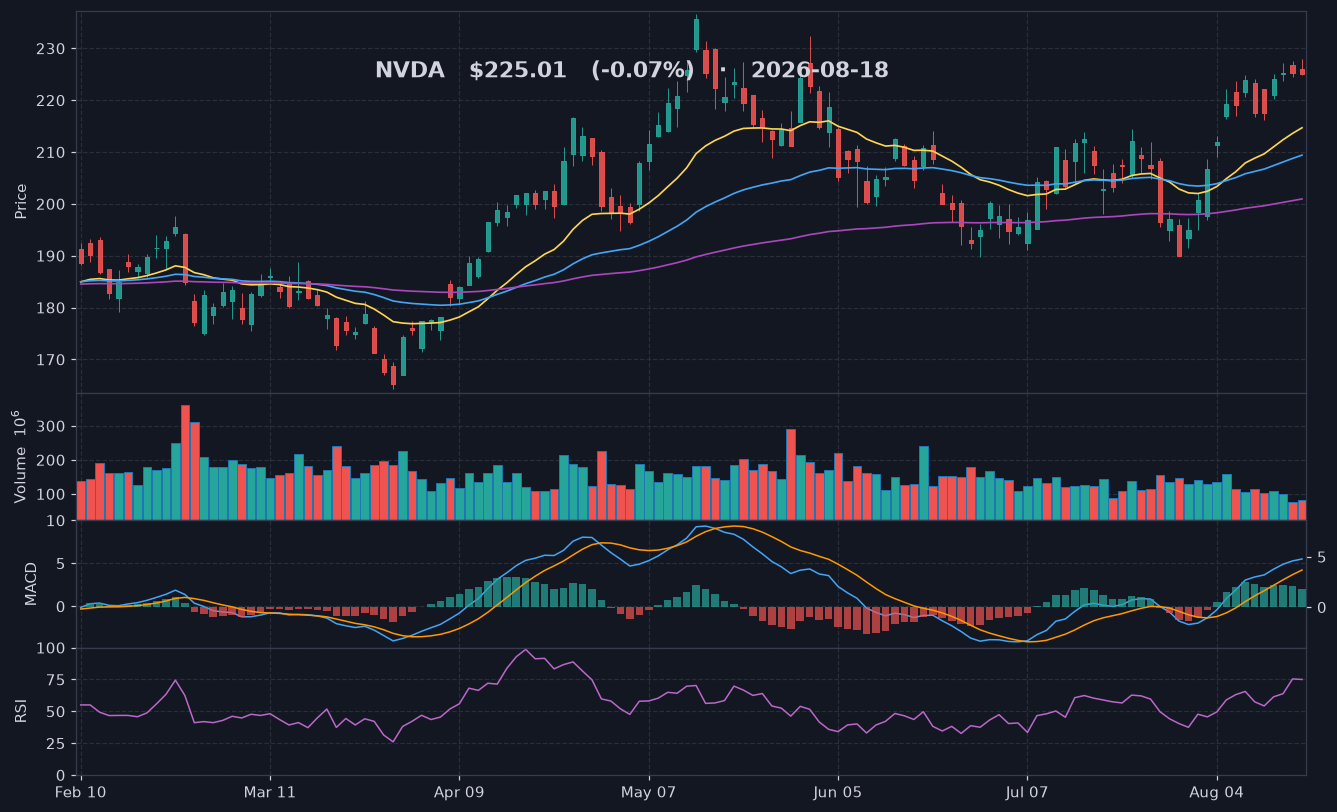
Task: Click the 220 price axis tick
Action: click(x=51, y=101)
